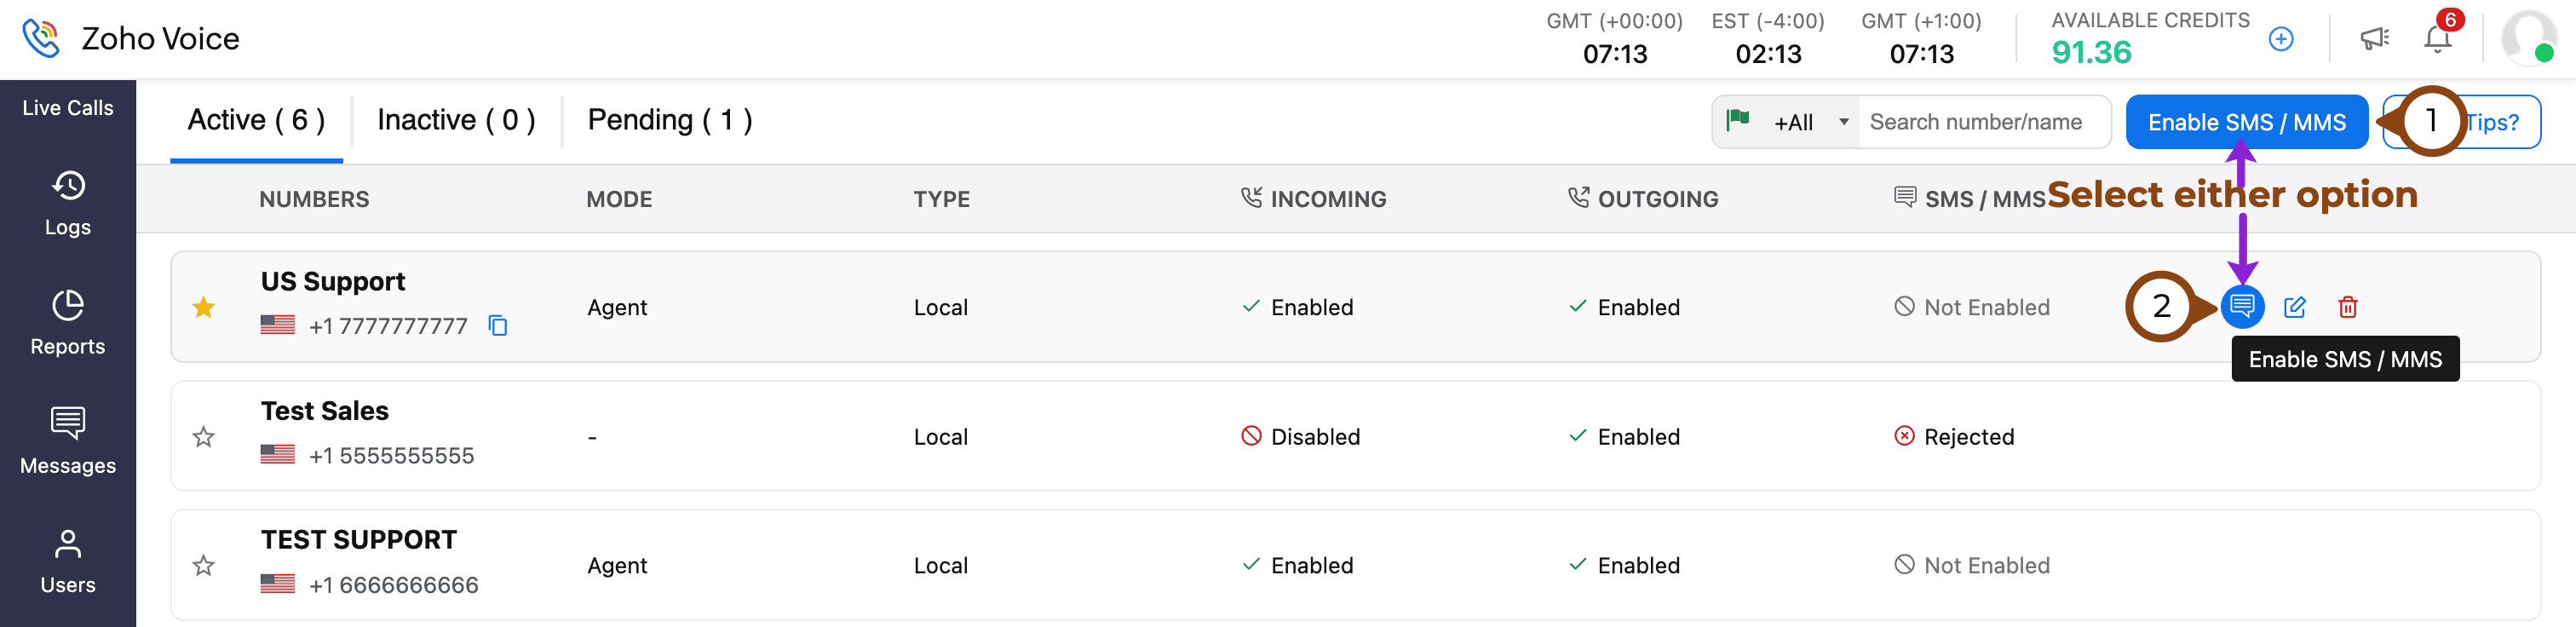Open the user profile avatar menu

click(x=2528, y=38)
